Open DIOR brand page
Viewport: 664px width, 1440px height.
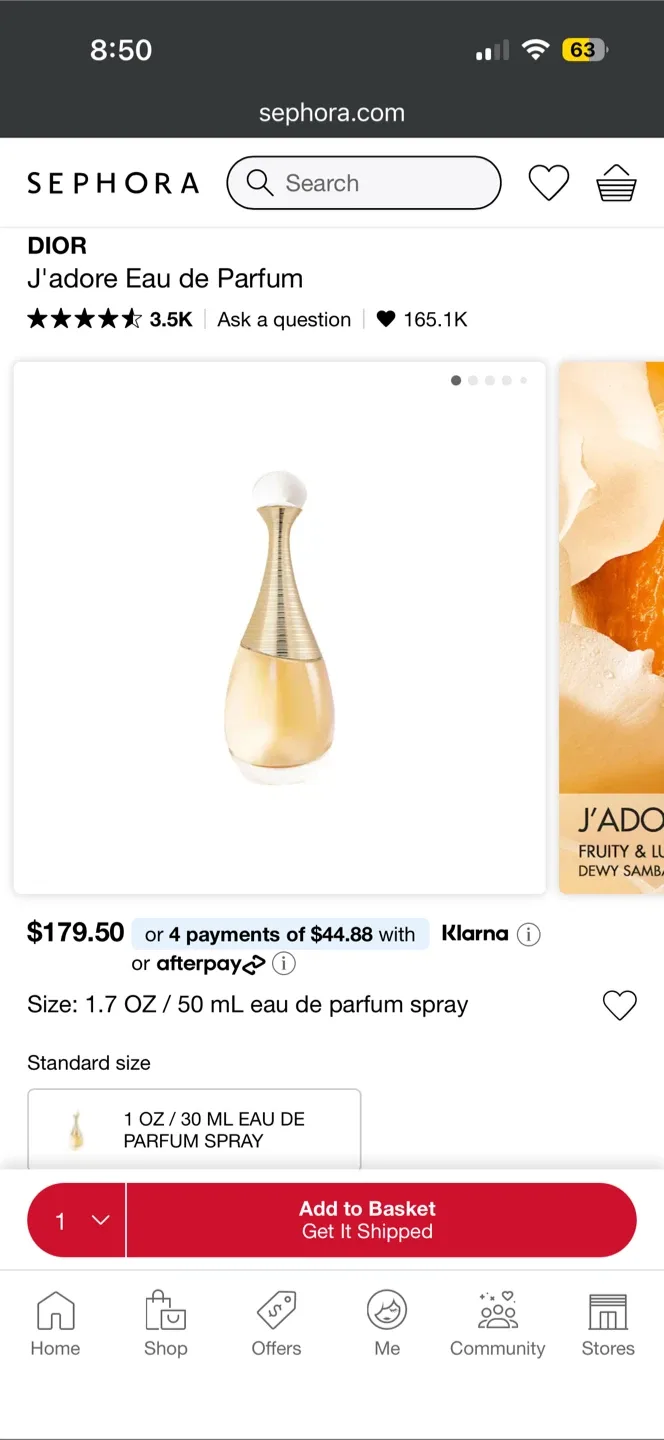57,246
